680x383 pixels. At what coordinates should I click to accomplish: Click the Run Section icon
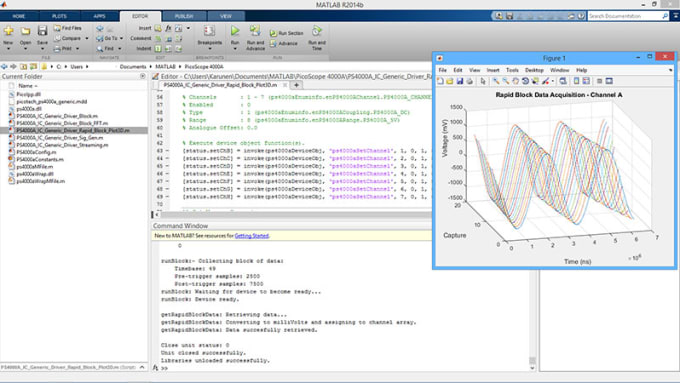[x=273, y=33]
